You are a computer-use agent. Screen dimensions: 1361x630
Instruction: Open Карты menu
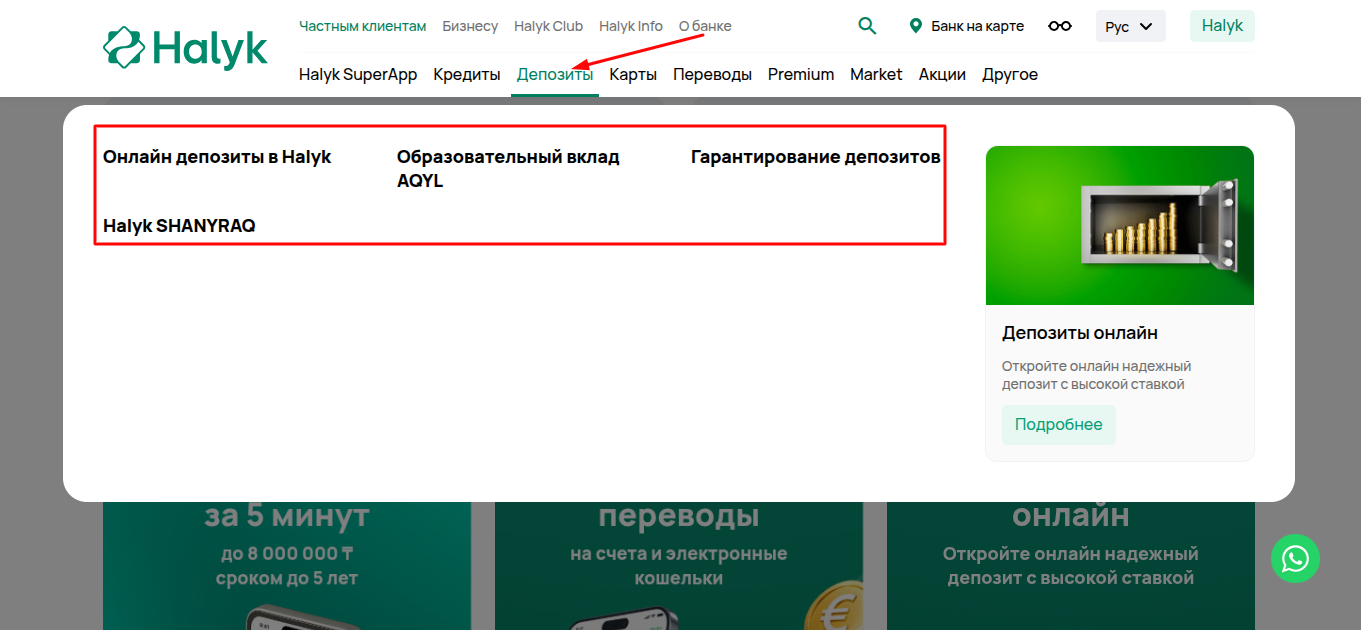[633, 74]
